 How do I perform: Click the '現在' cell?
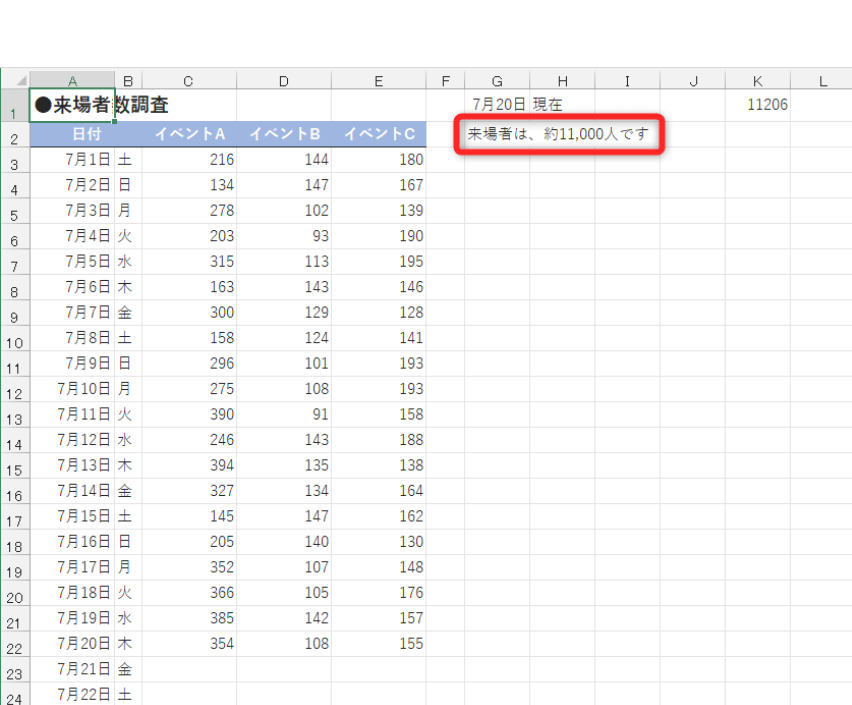click(x=562, y=104)
